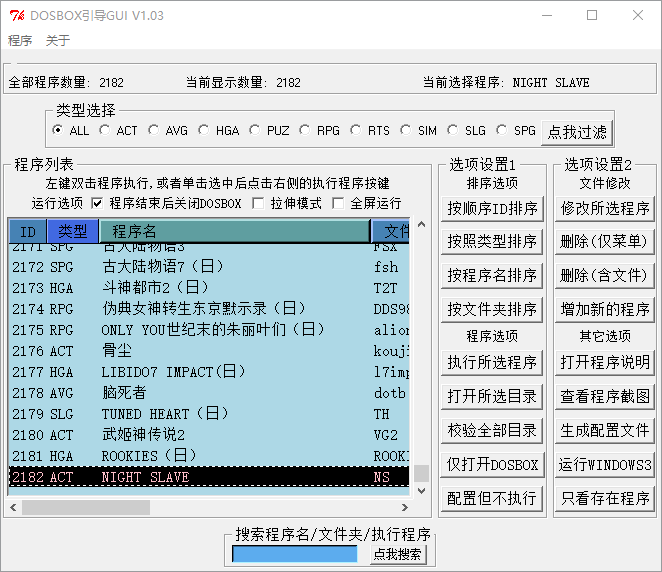
Task: Select row 2177 LIBIDO7 IMPACT(日)
Action: point(209,372)
